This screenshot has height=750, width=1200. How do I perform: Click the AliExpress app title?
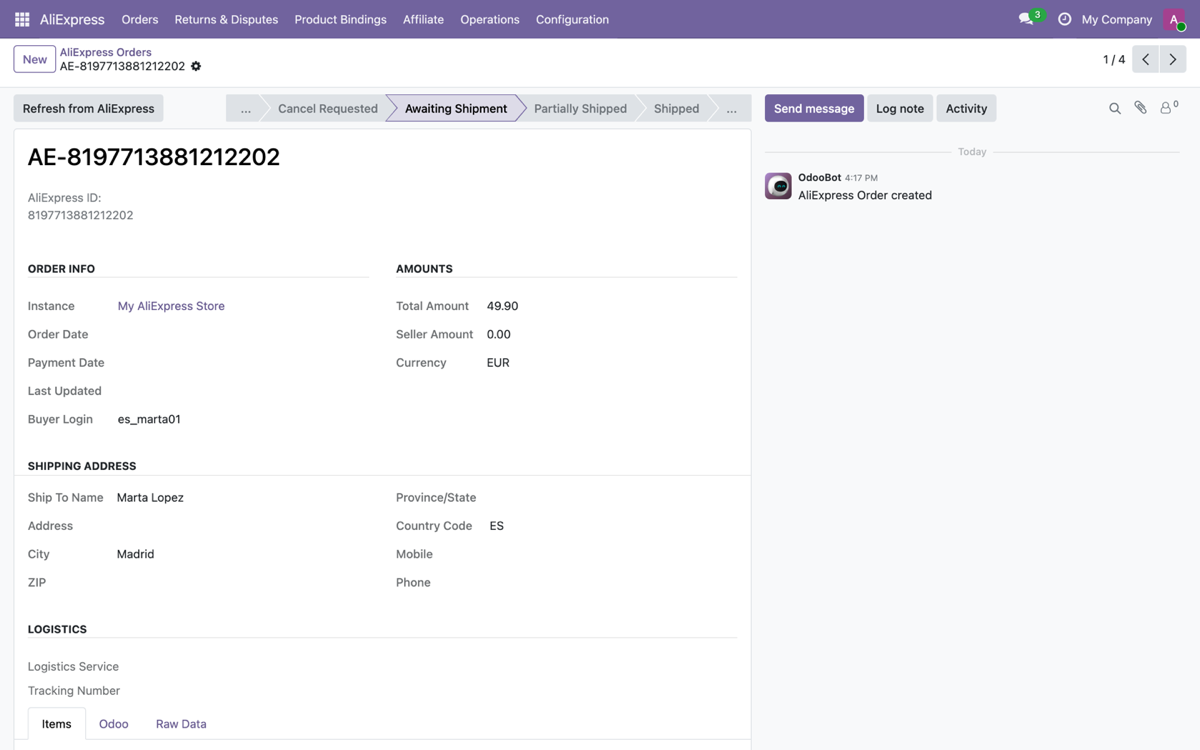tap(72, 19)
